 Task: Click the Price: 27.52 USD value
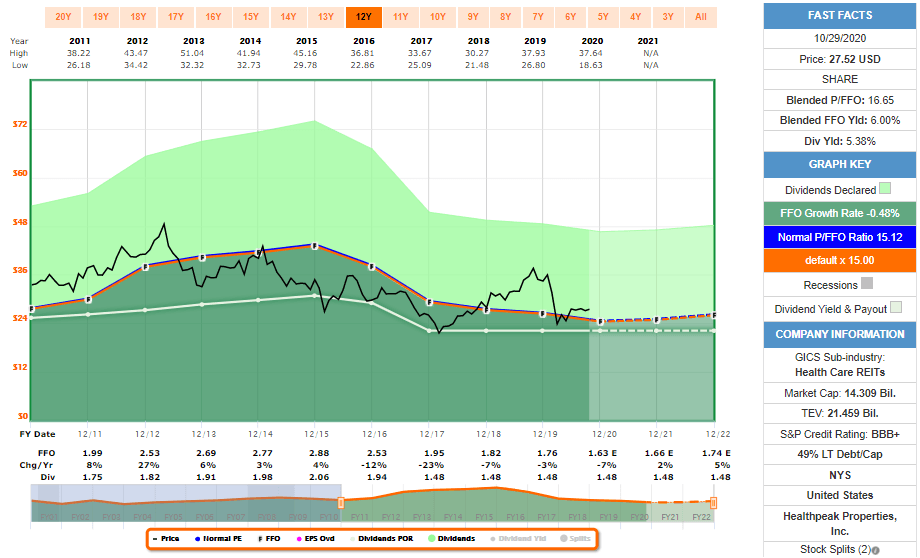(x=840, y=59)
